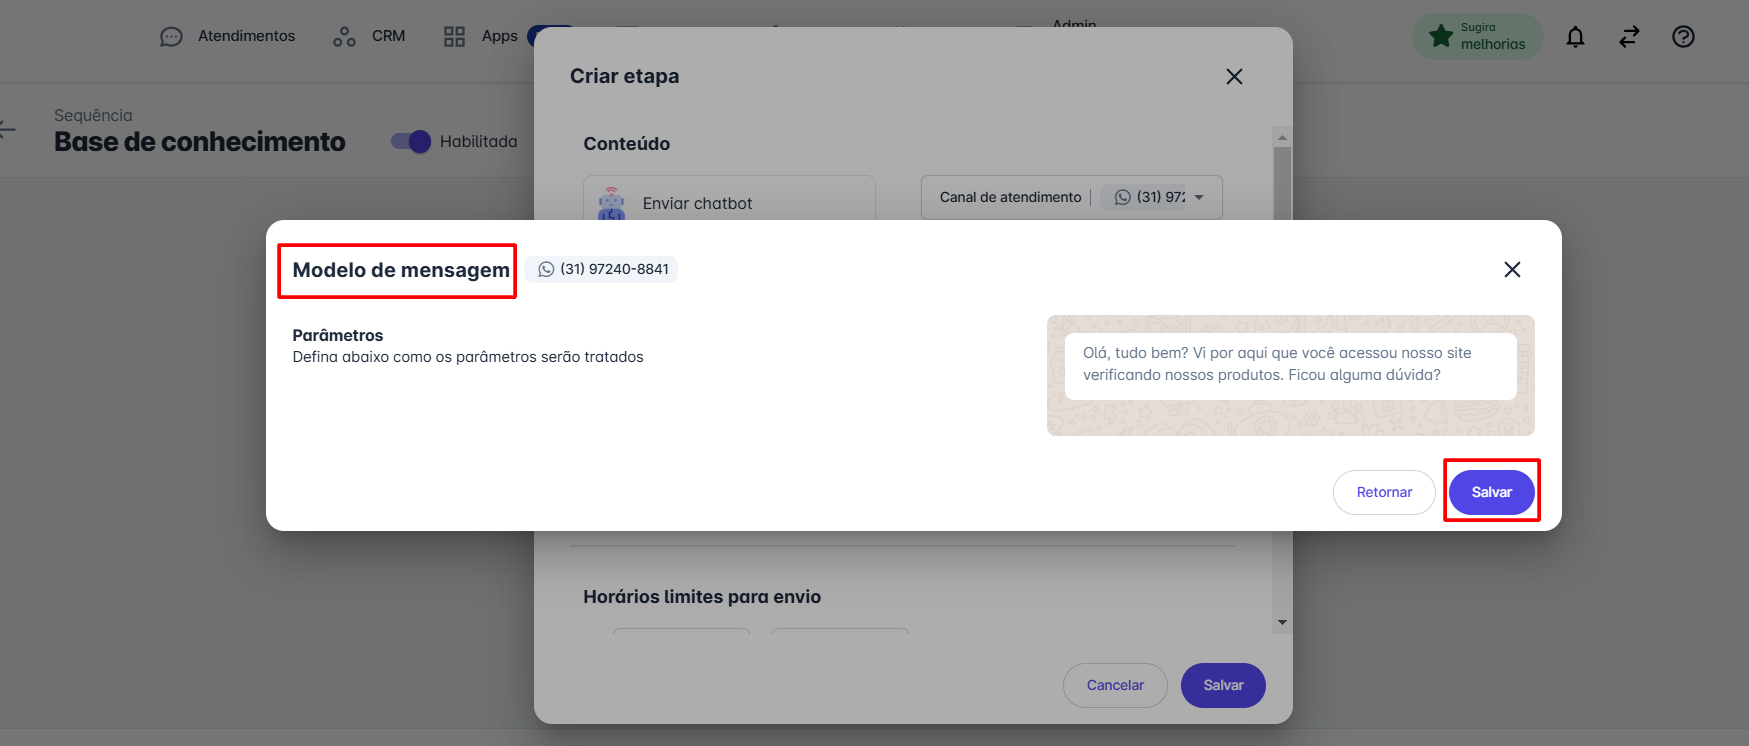The image size is (1749, 746).
Task: Open help using the question mark icon
Action: pyautogui.click(x=1683, y=36)
